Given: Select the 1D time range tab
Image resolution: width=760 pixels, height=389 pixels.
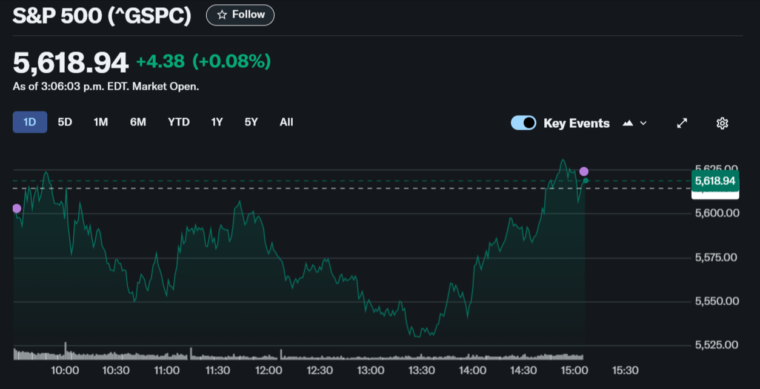Looking at the screenshot, I should 30,122.
